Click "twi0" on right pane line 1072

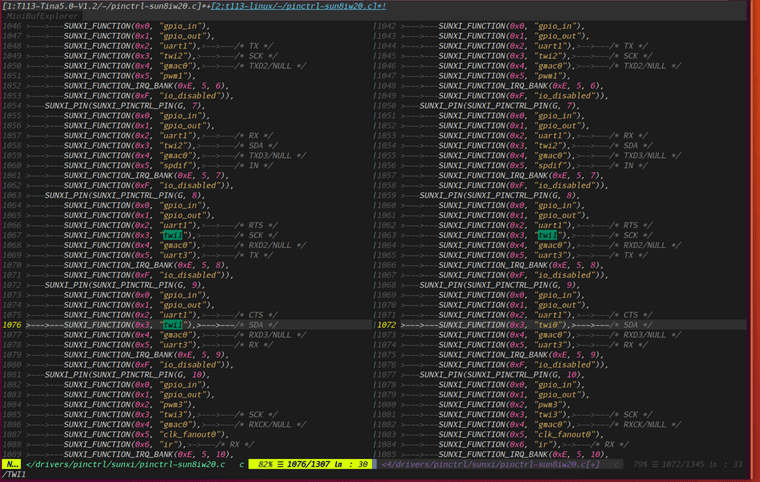[x=550, y=325]
